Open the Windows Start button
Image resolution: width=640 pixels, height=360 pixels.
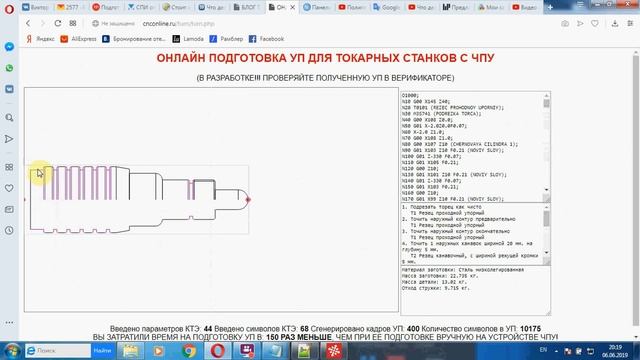tap(12, 351)
